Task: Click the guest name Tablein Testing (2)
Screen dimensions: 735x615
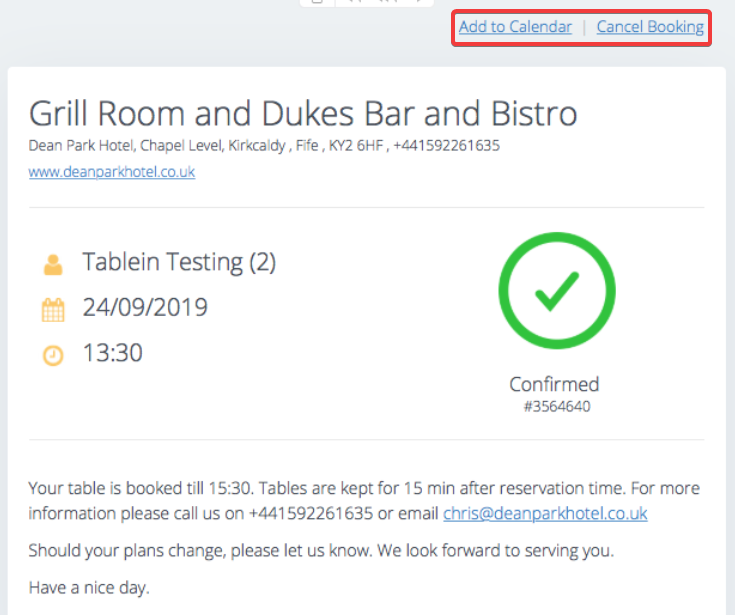Action: (179, 262)
